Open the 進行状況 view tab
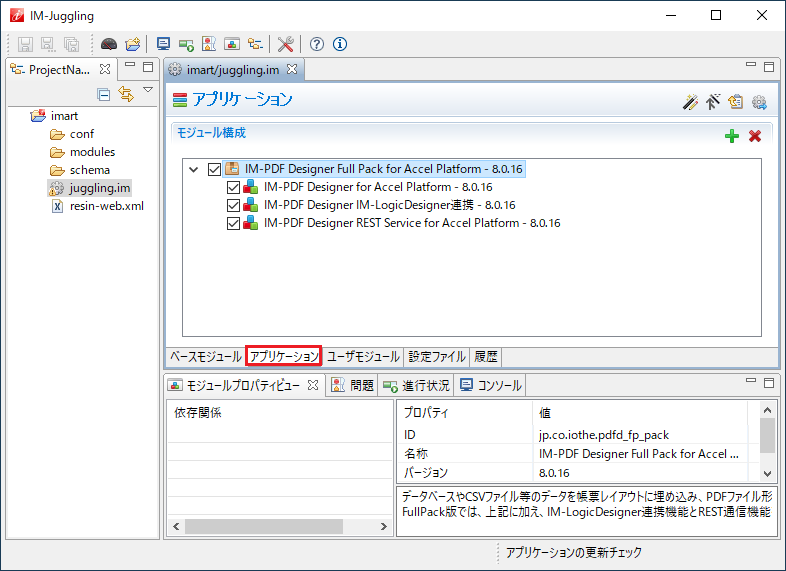786x571 pixels. (x=416, y=385)
